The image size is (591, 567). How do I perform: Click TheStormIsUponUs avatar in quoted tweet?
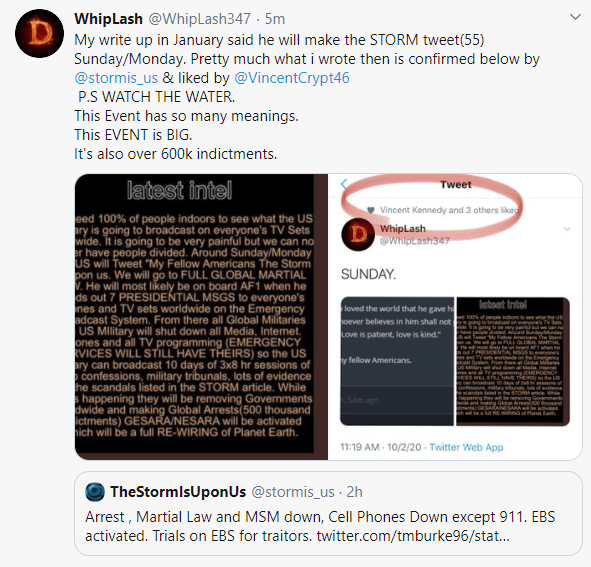point(95,492)
